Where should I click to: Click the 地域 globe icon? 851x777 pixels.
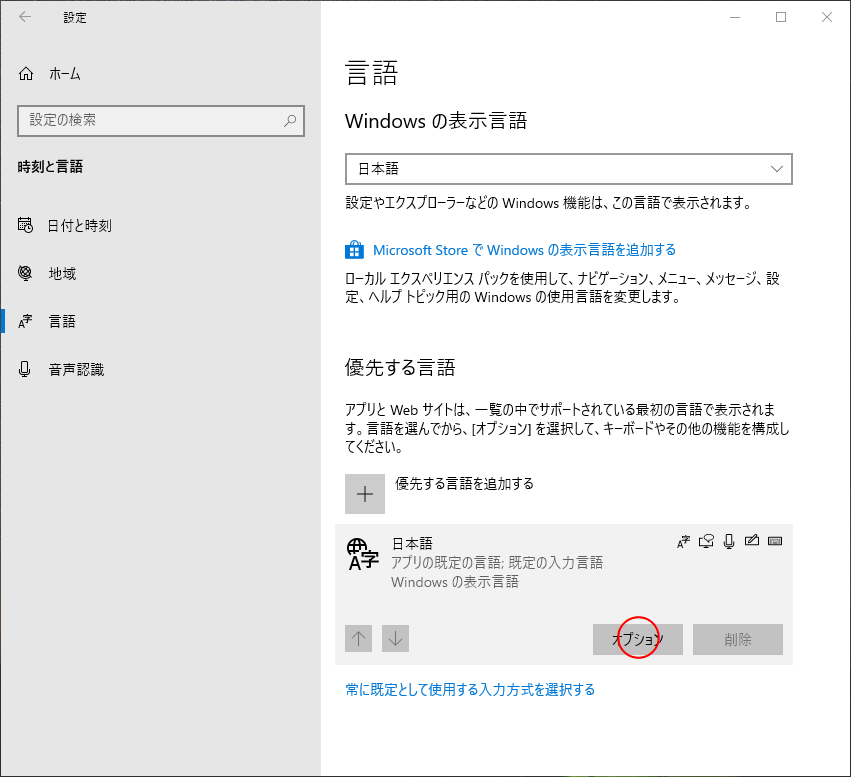click(x=25, y=273)
